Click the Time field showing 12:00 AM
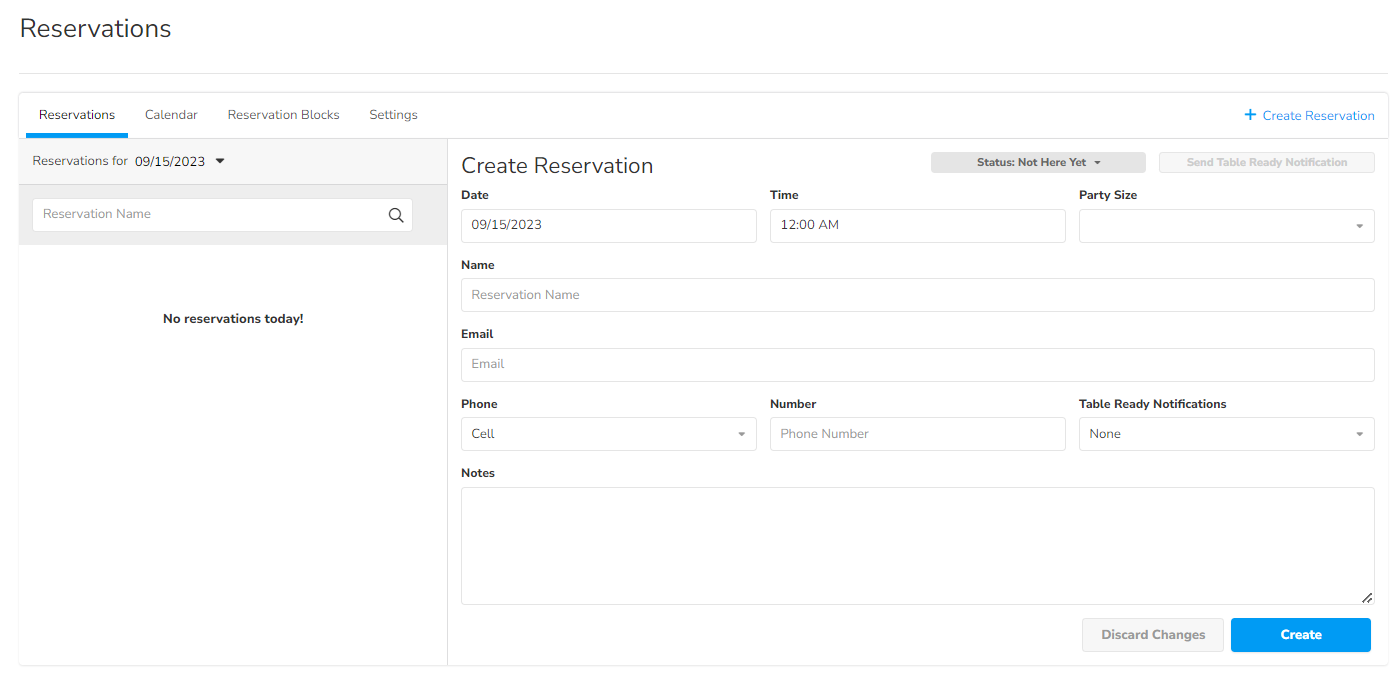This screenshot has height=679, width=1395. (917, 226)
